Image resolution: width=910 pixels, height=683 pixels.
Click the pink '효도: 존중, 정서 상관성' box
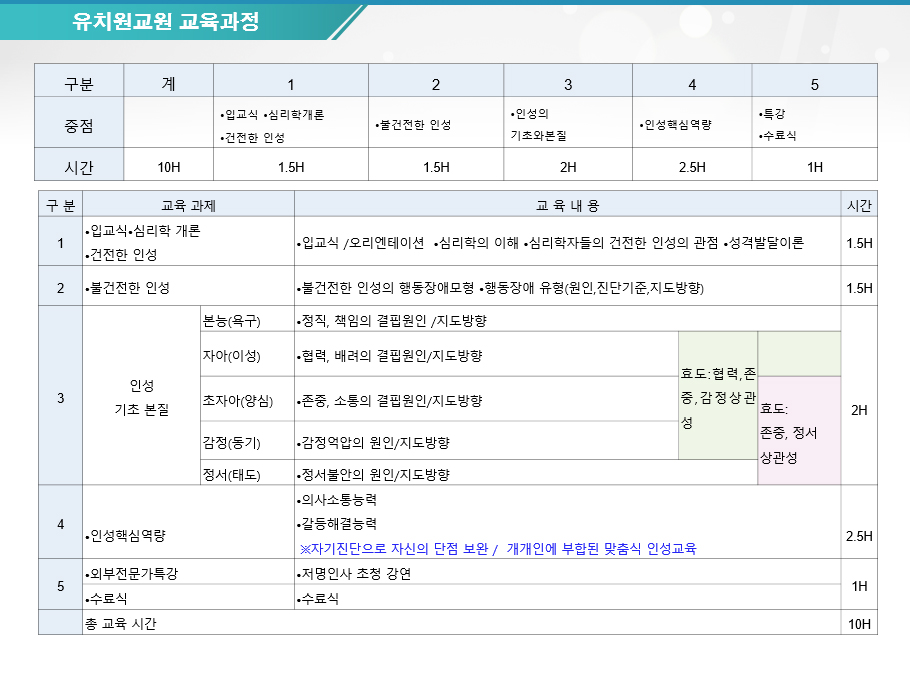click(799, 431)
